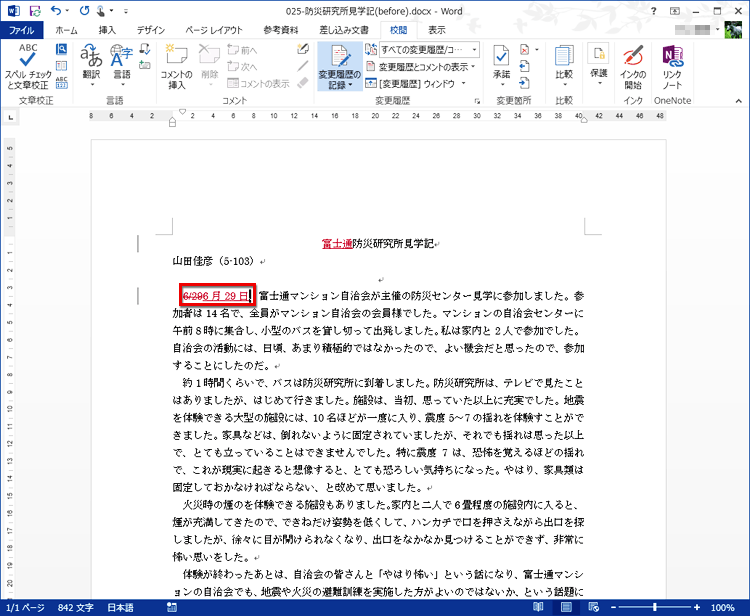Open the 保護 protect menu
This screenshot has width=750, height=616.
598,66
